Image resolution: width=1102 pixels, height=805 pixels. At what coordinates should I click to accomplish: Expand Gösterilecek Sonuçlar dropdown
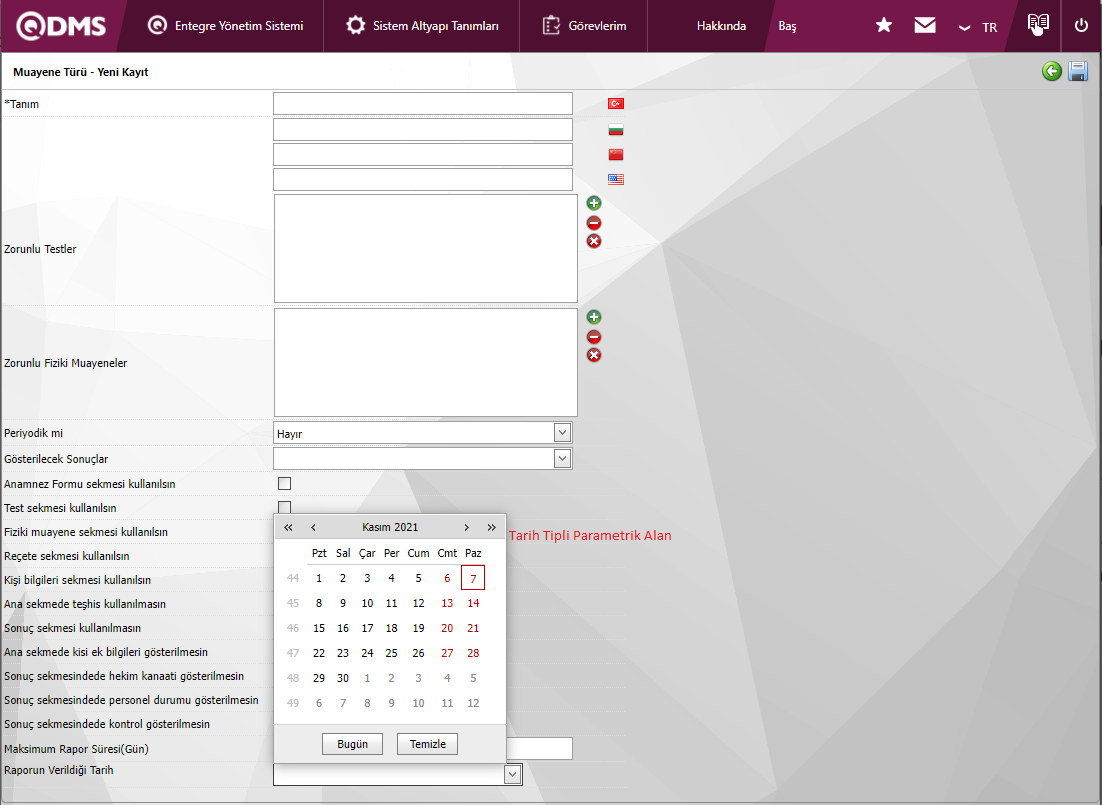click(x=562, y=458)
